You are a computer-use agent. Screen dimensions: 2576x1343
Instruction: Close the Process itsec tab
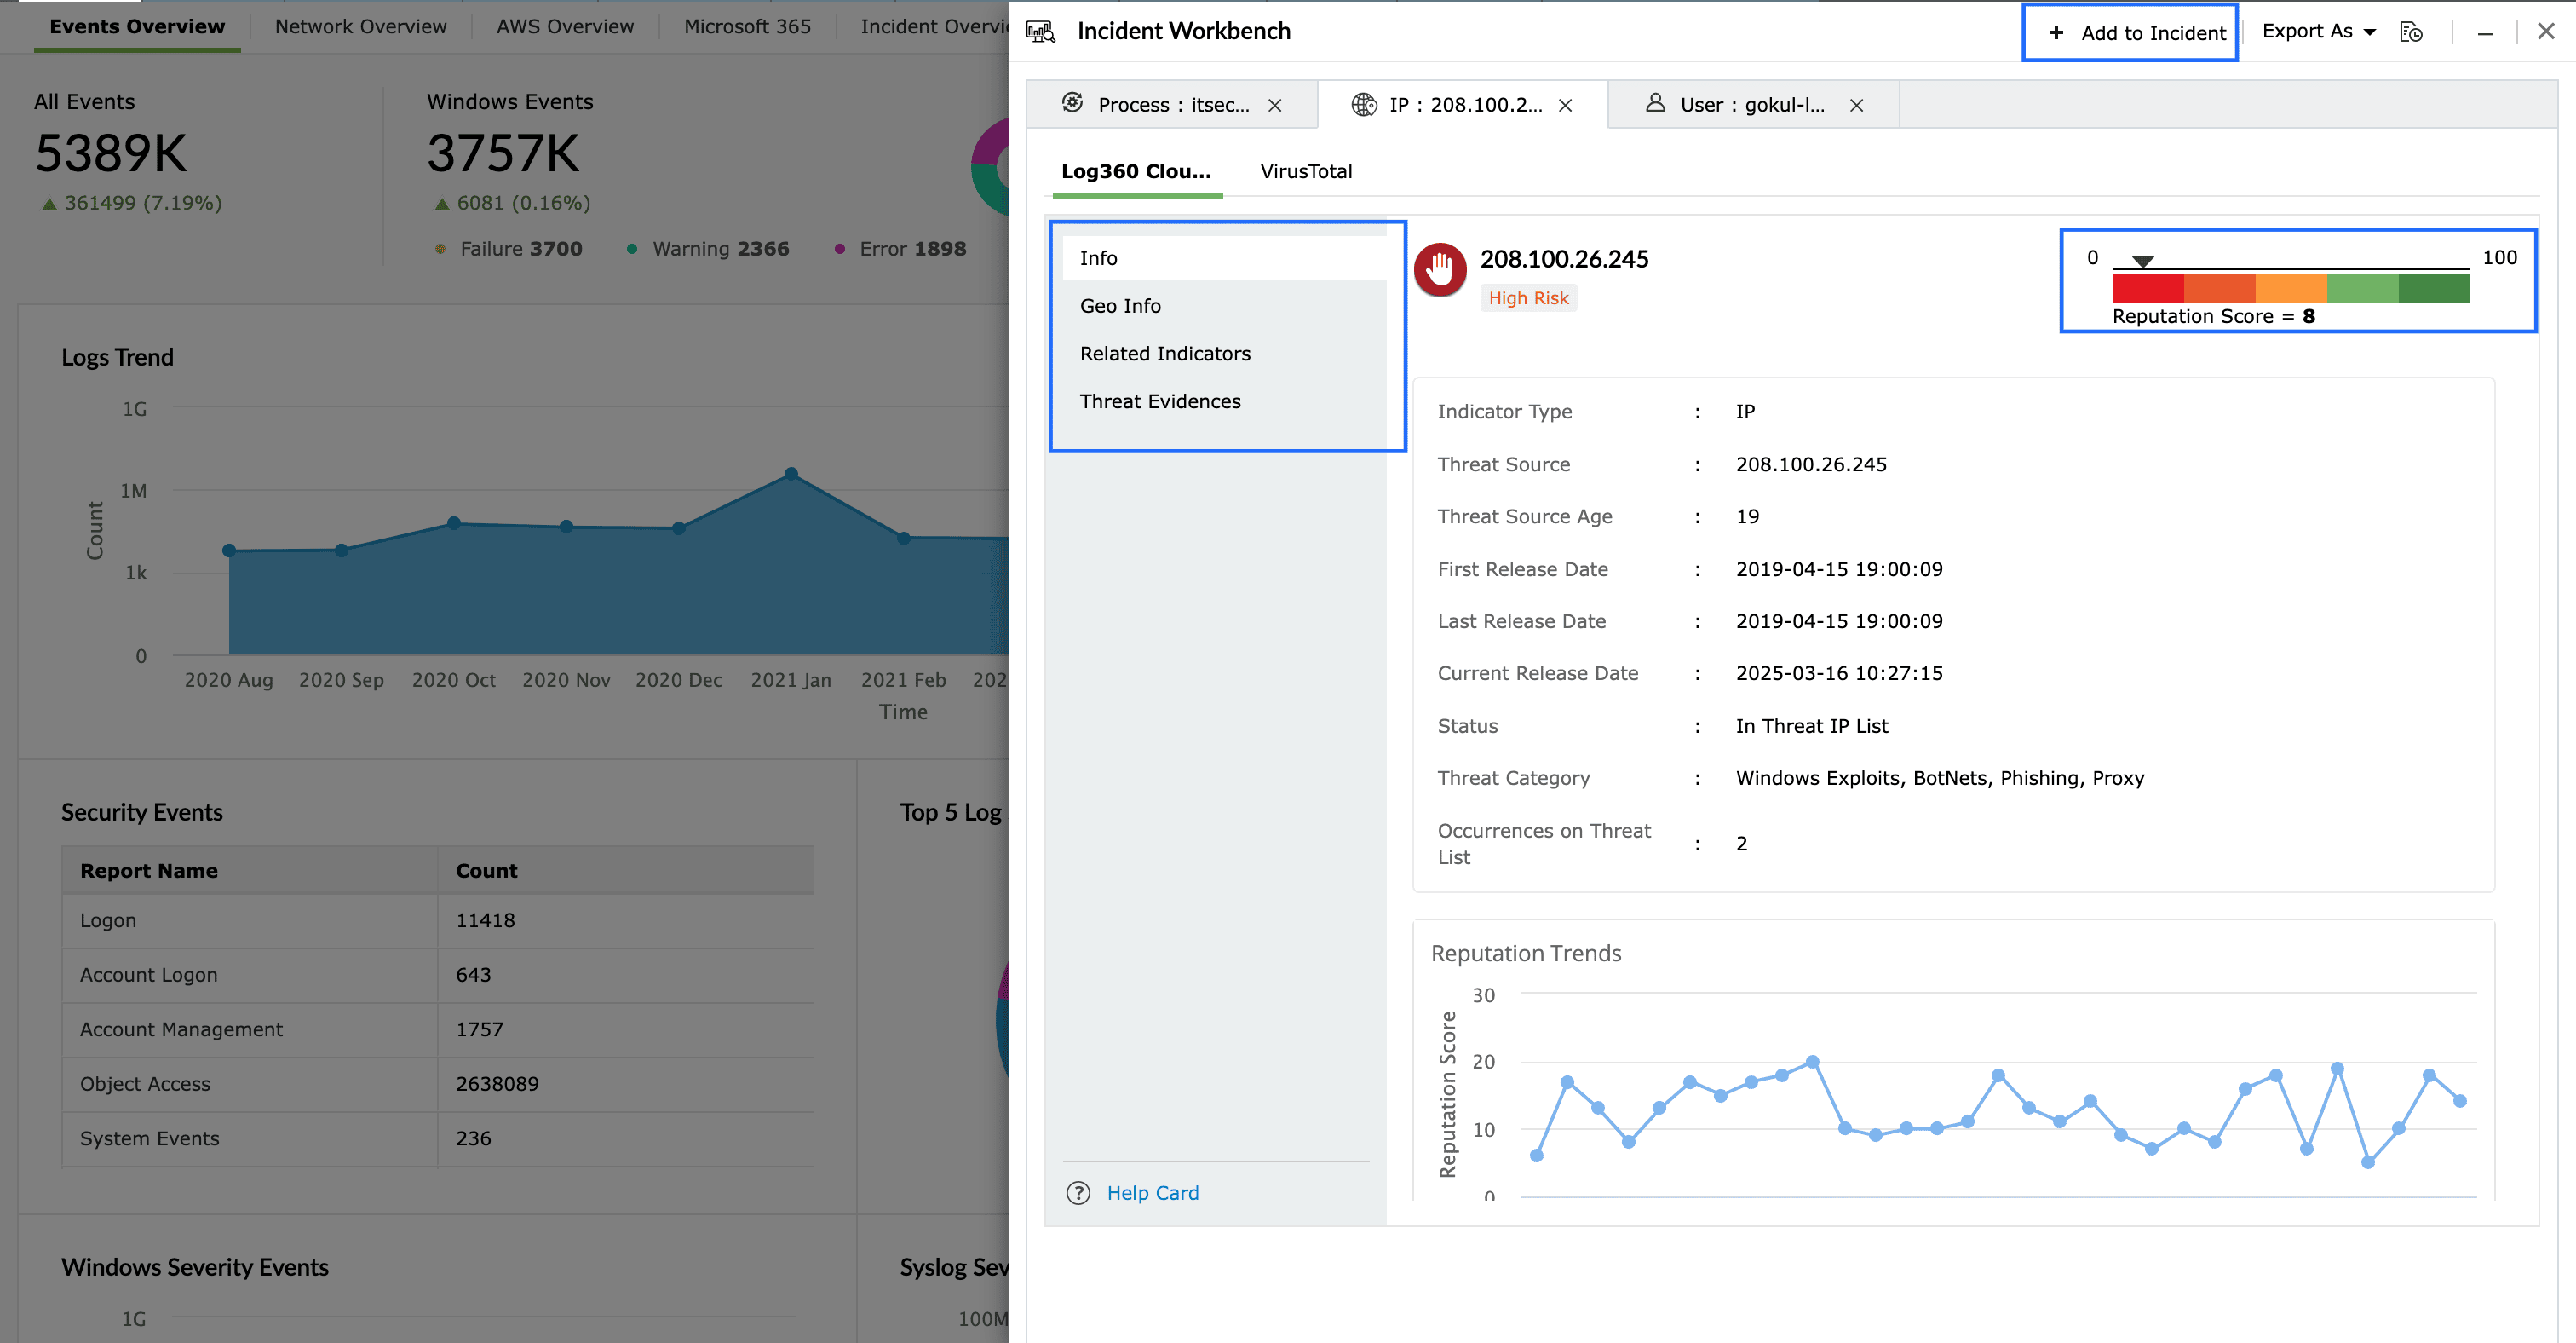pos(1275,105)
